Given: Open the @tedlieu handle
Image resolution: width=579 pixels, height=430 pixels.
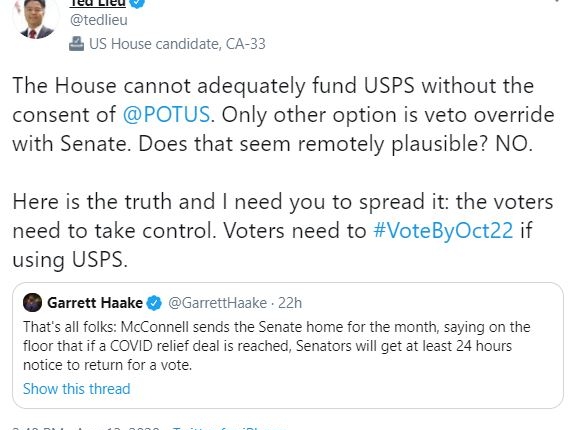Looking at the screenshot, I should [99, 20].
